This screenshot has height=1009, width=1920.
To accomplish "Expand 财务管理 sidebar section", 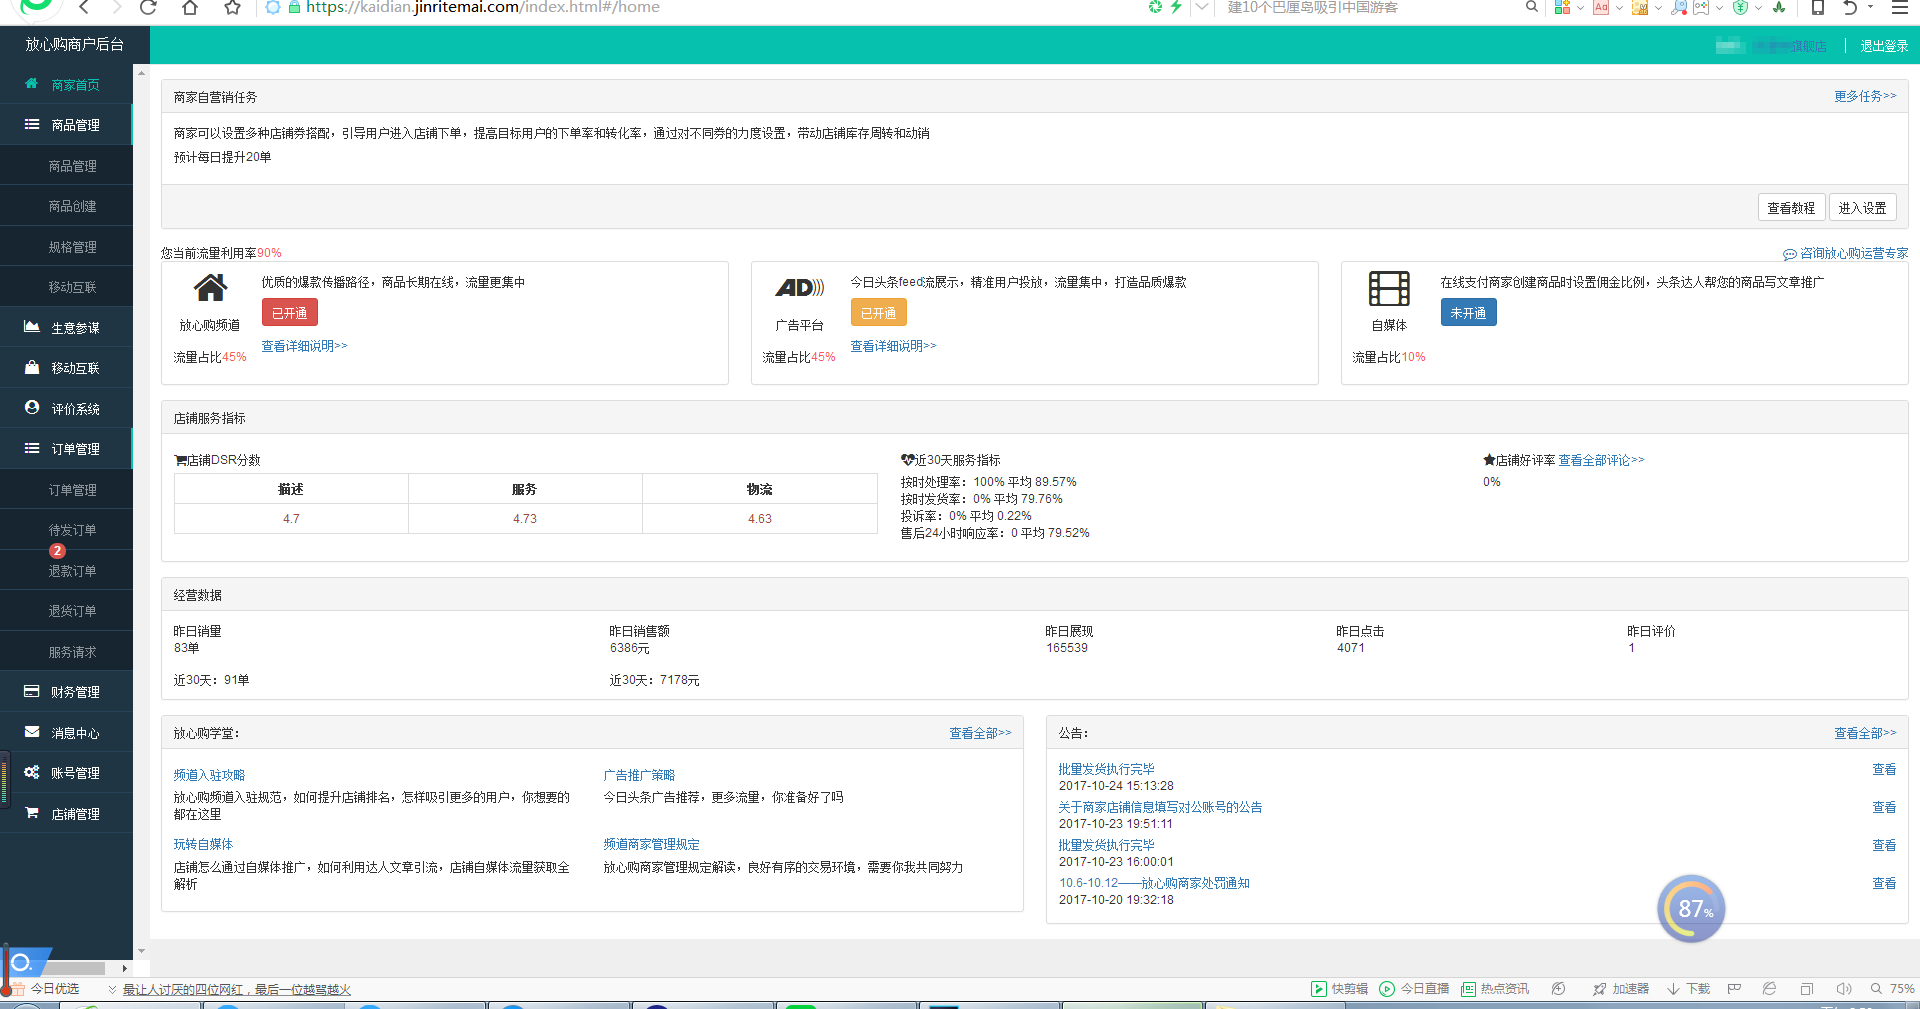I will coord(66,692).
